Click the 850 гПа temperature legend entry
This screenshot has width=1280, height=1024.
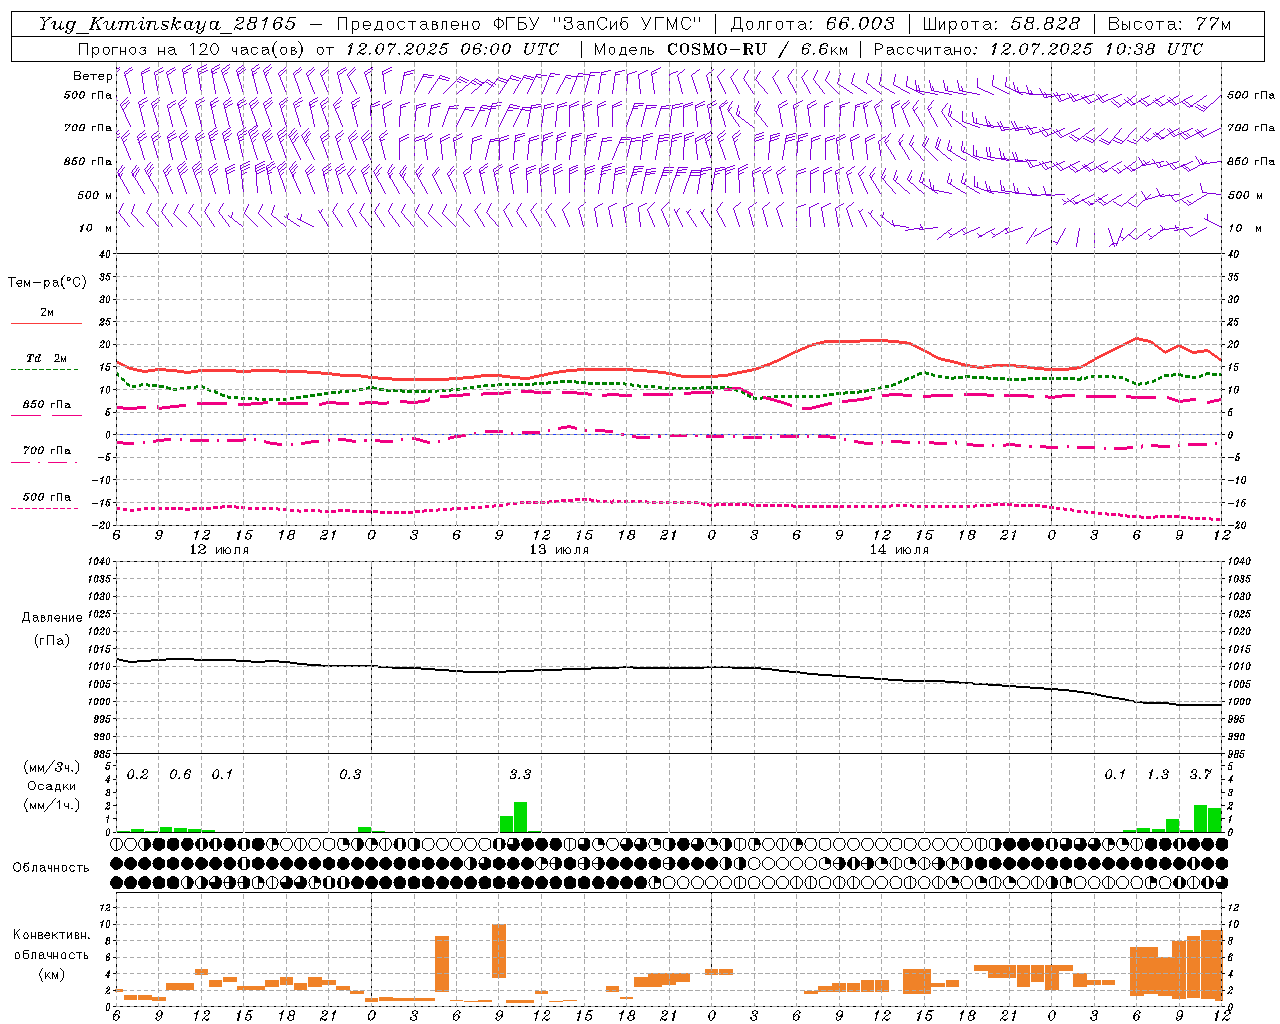47,405
